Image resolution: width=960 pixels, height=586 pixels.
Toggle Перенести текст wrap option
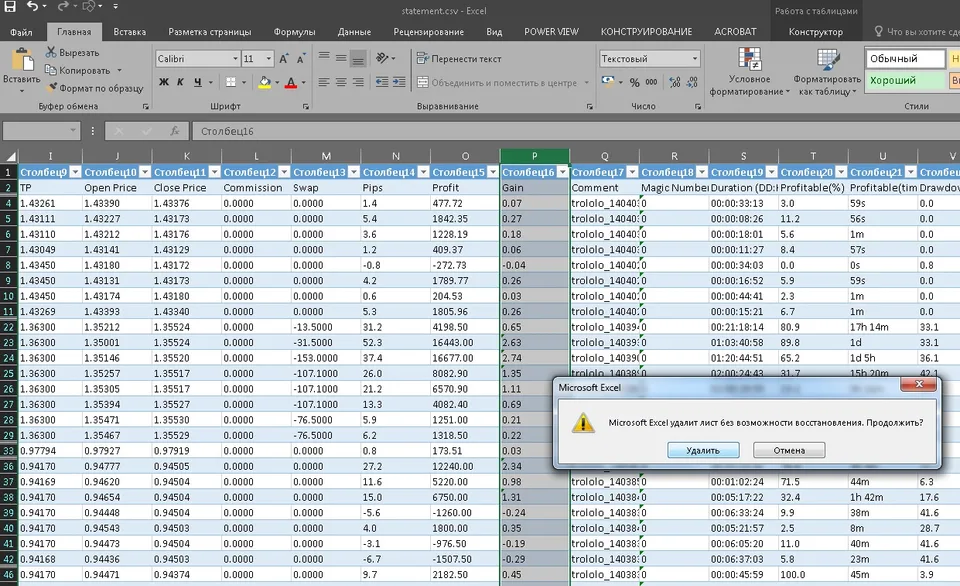click(x=459, y=59)
